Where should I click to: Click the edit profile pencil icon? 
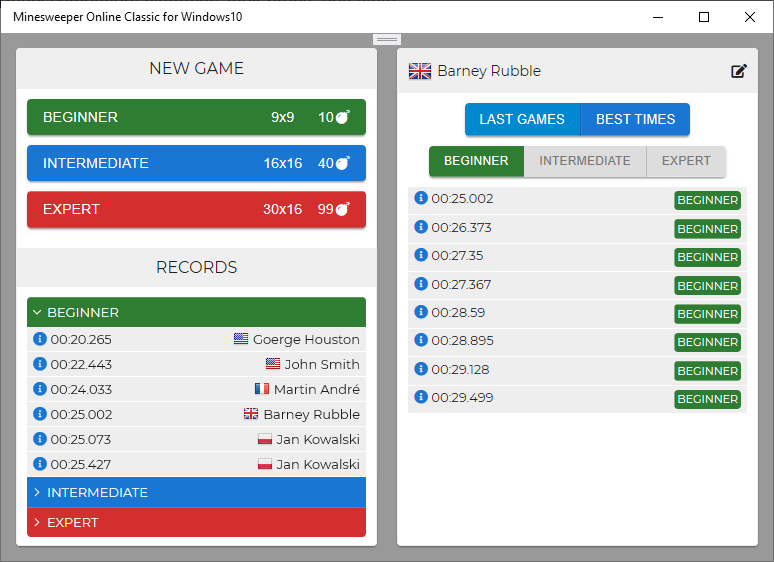pyautogui.click(x=738, y=71)
